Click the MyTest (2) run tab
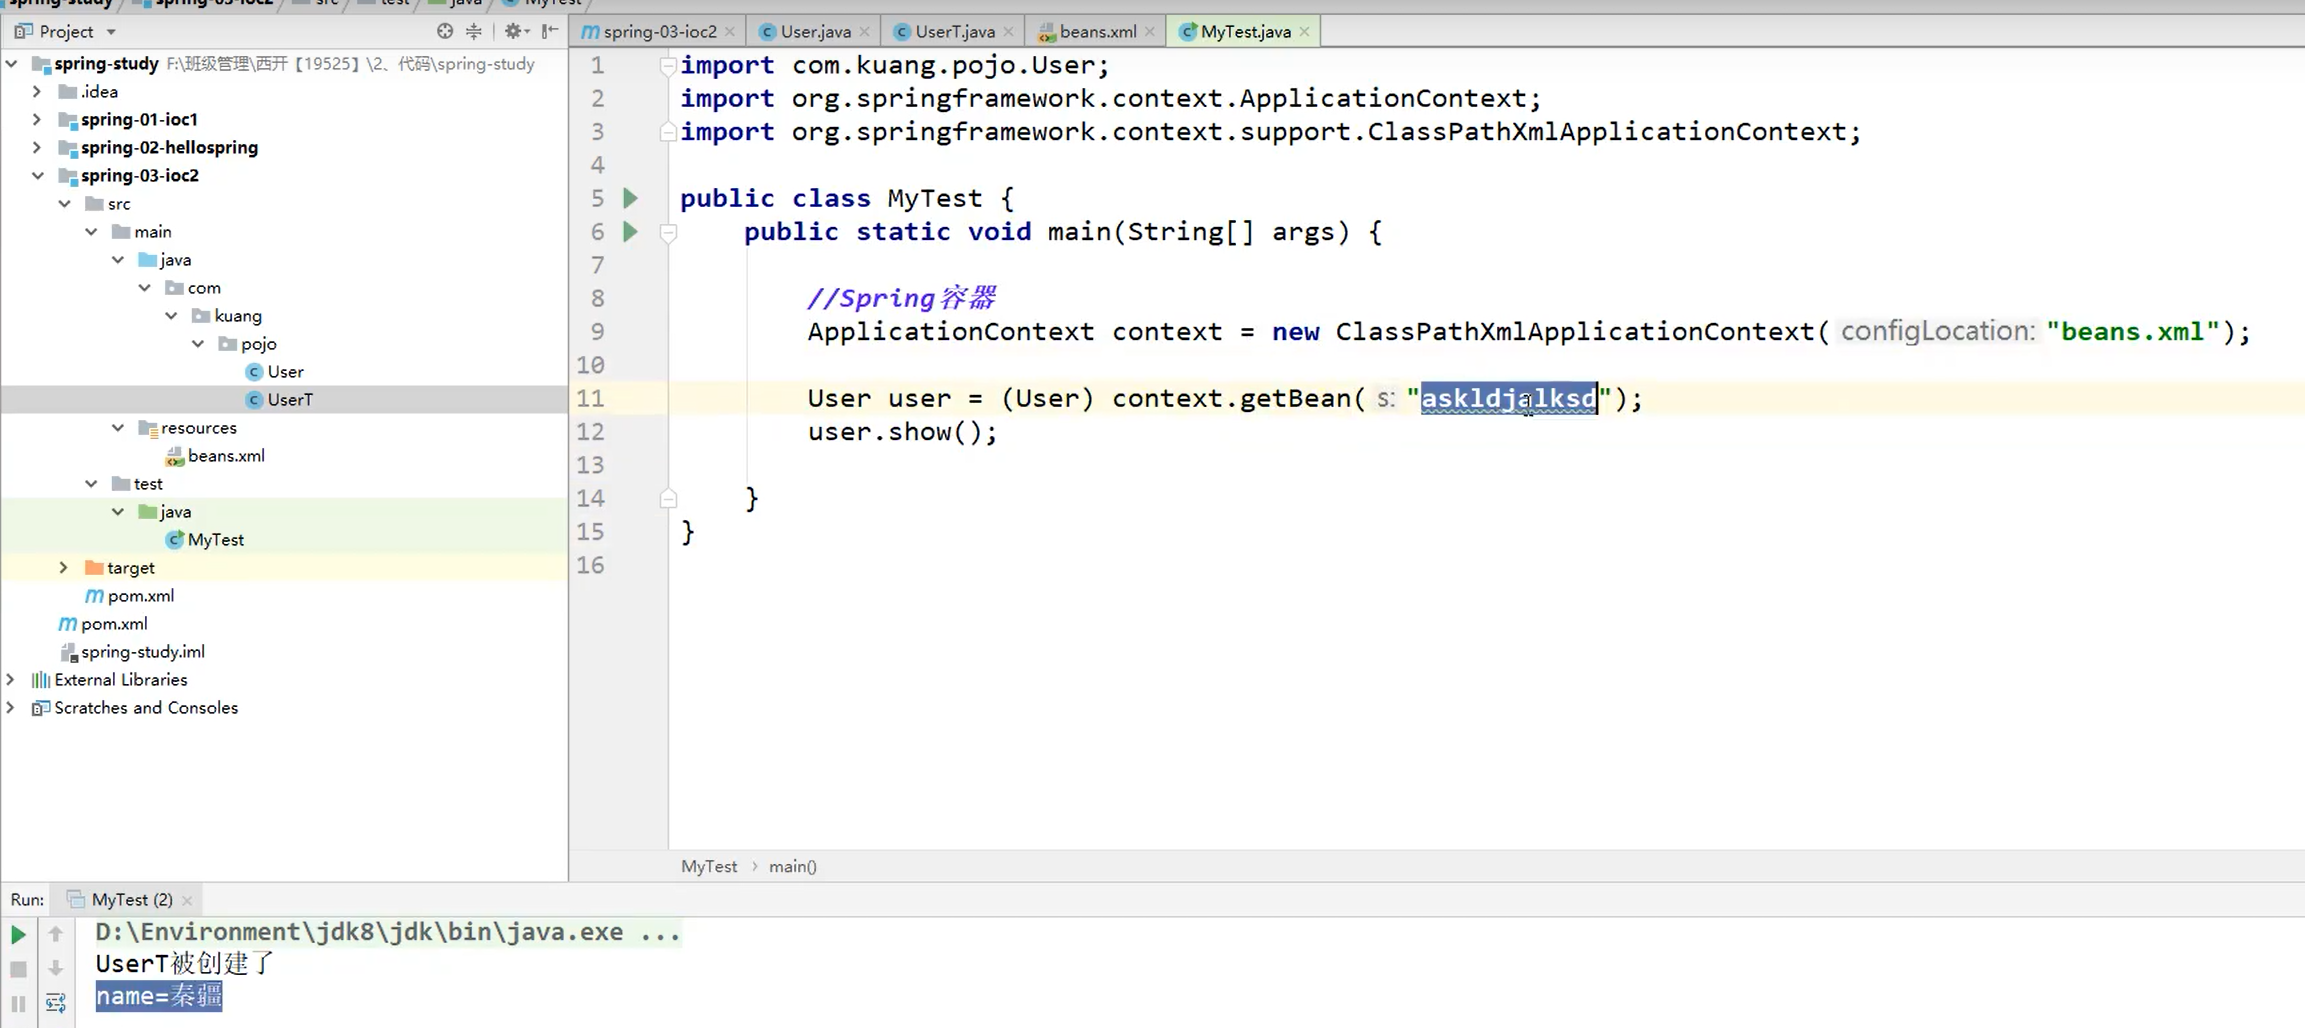The width and height of the screenshot is (2305, 1028). (x=131, y=899)
